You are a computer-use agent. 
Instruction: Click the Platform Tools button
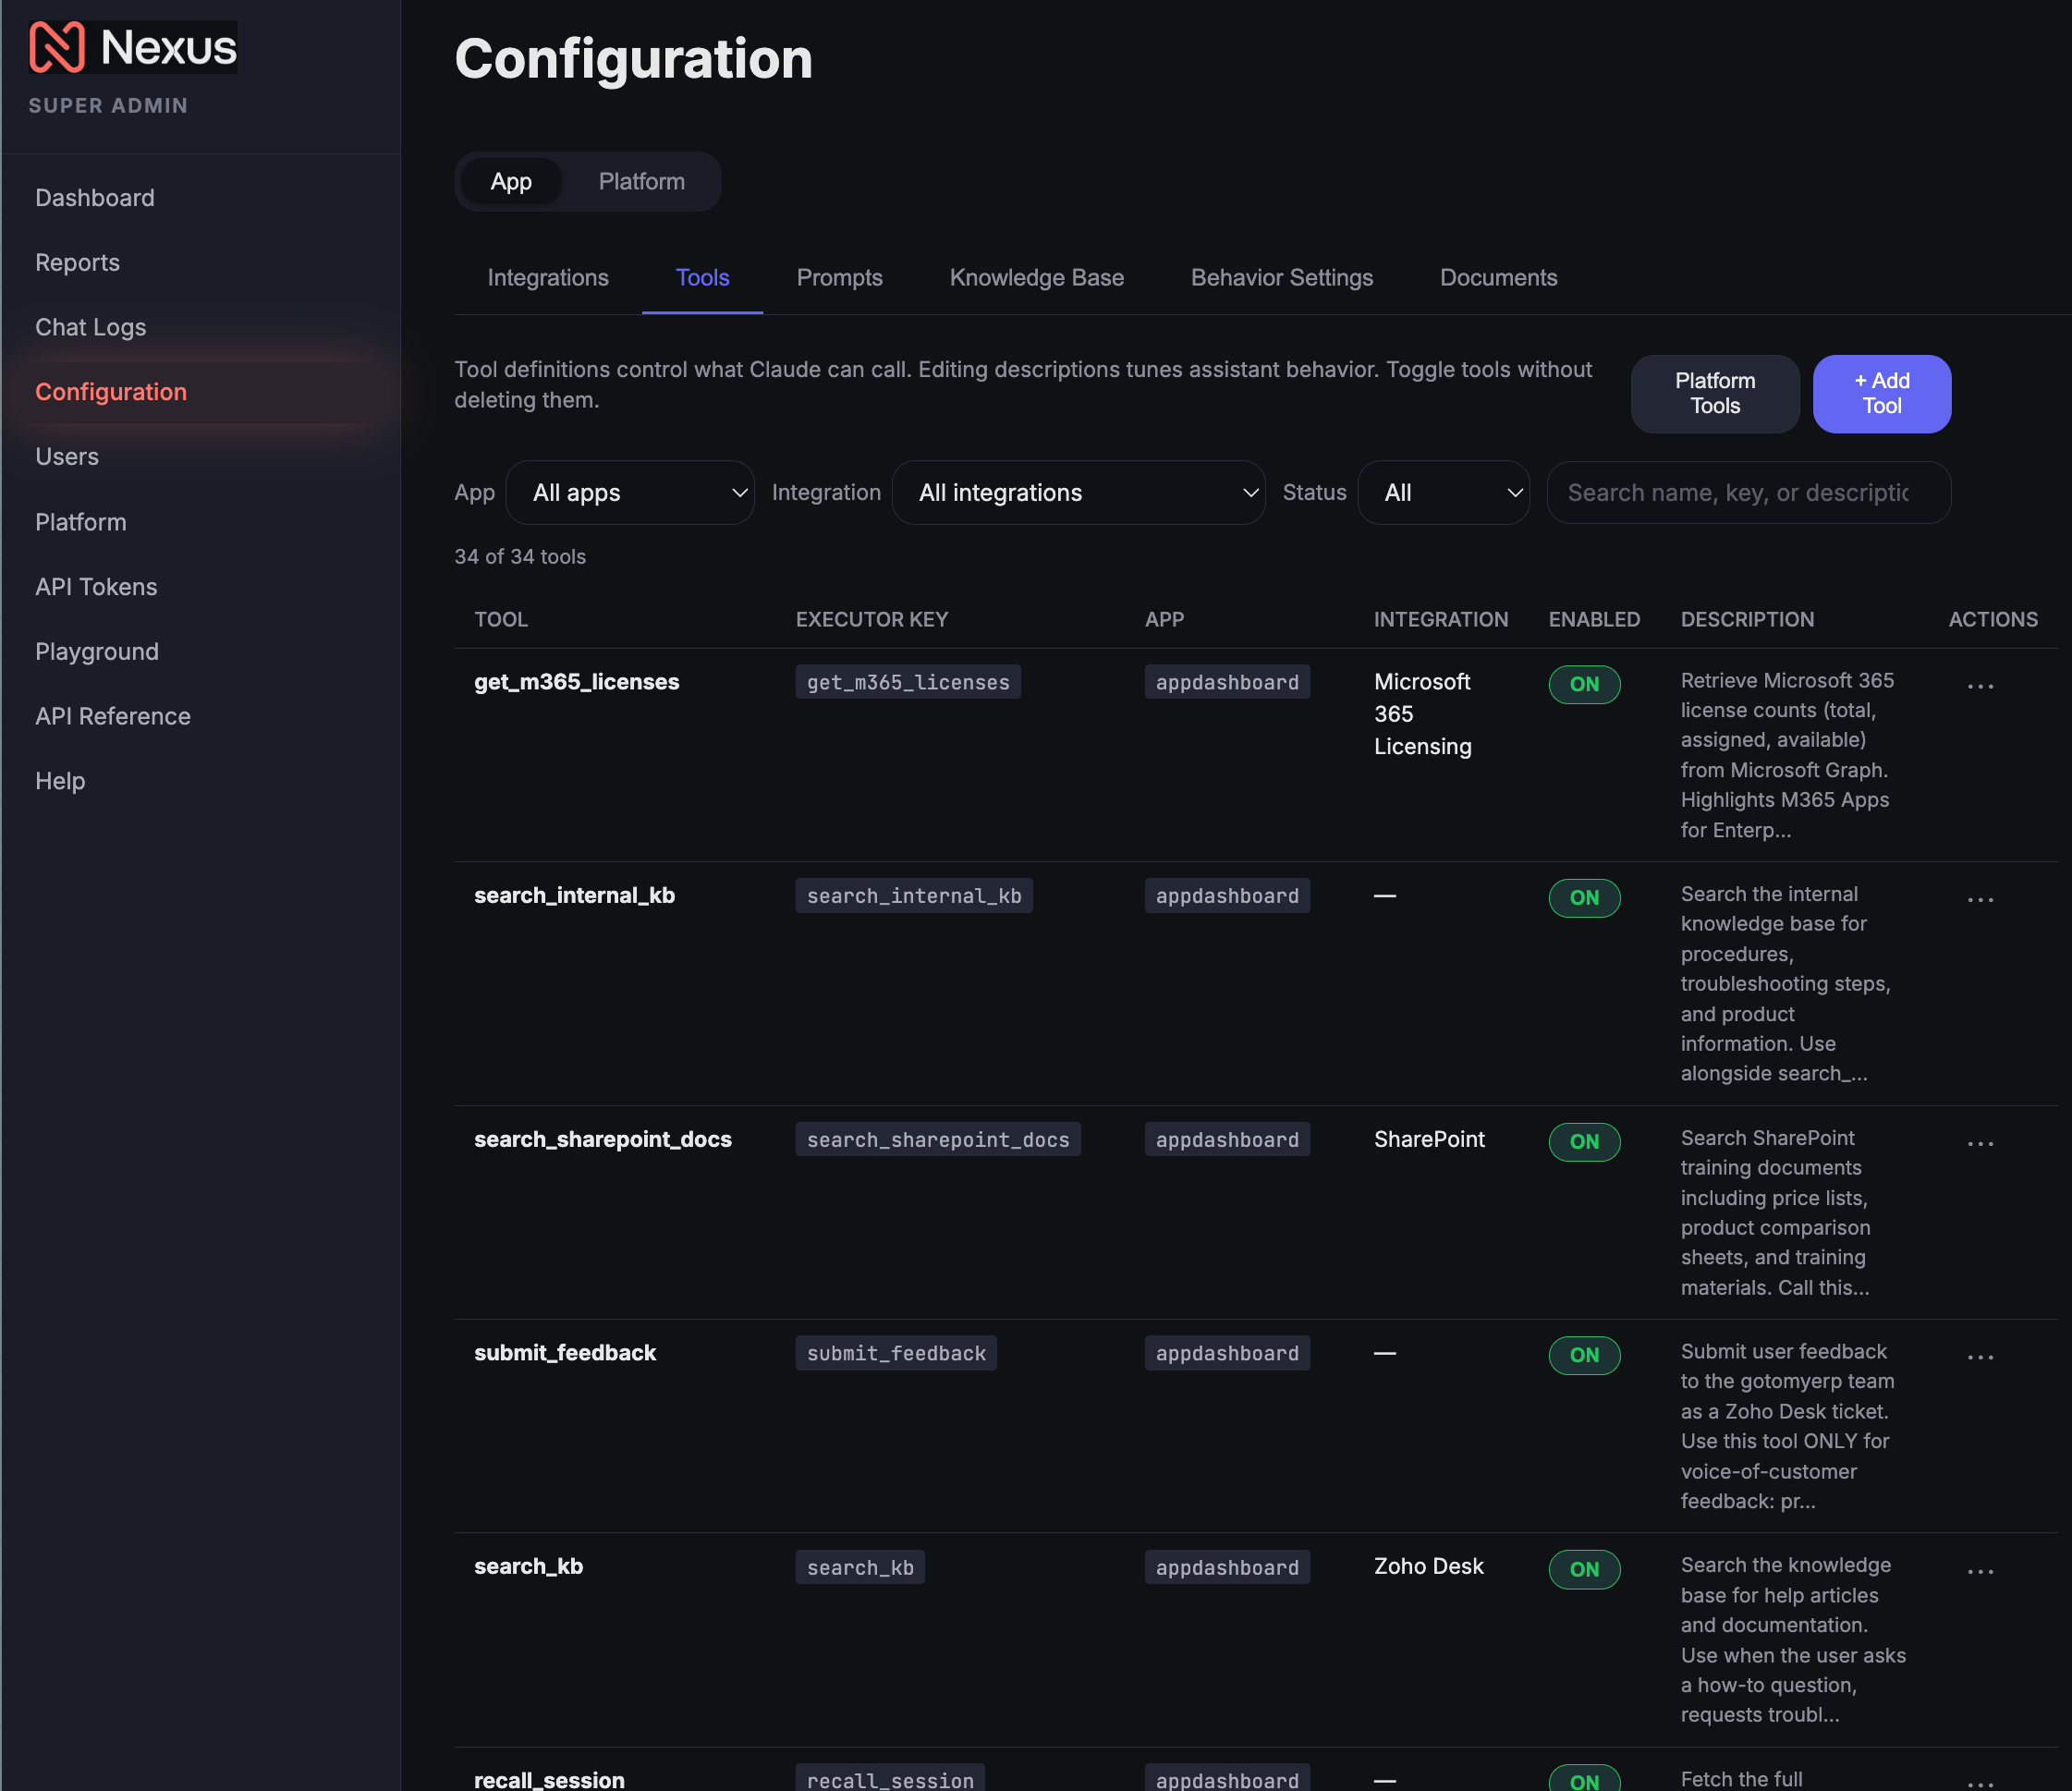pos(1715,393)
